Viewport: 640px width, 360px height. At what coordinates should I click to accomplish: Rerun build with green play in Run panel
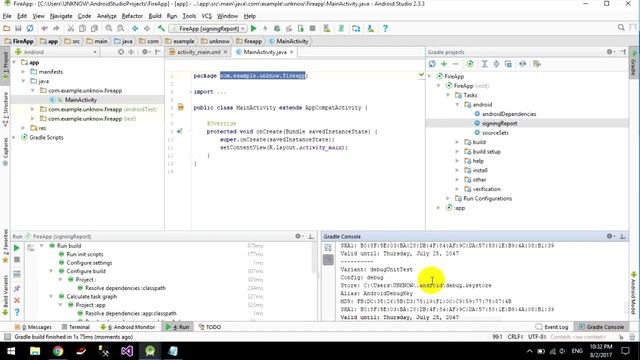click(x=17, y=248)
